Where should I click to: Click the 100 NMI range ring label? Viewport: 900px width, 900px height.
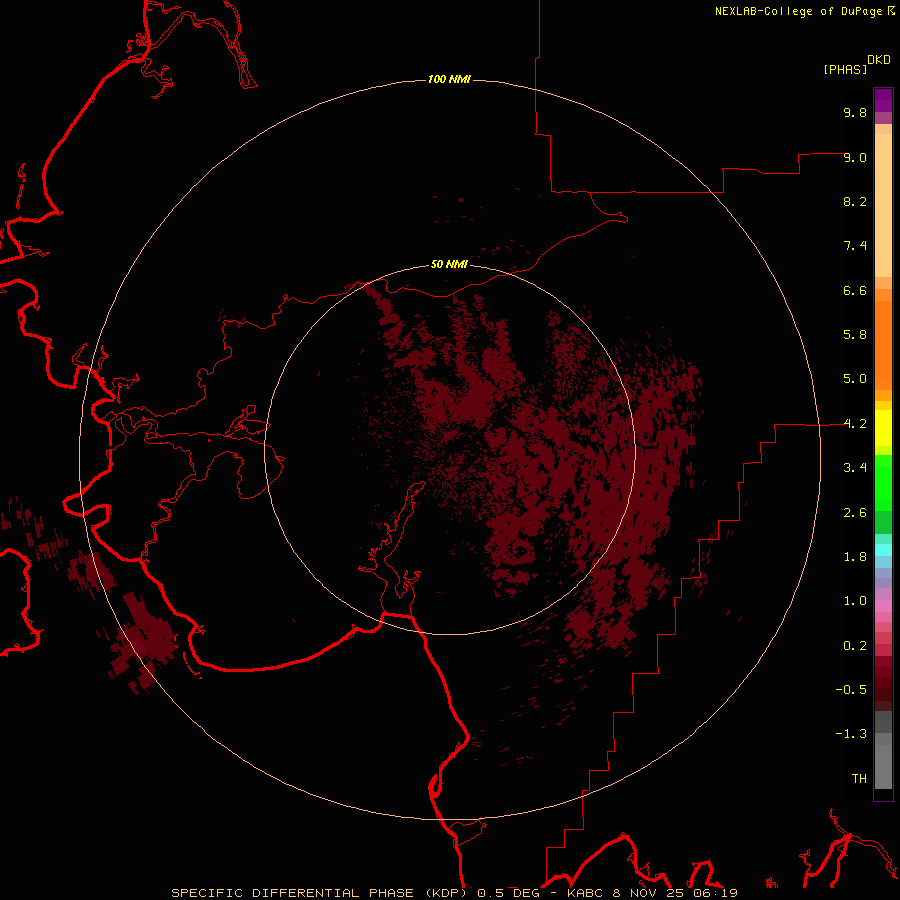click(x=449, y=79)
